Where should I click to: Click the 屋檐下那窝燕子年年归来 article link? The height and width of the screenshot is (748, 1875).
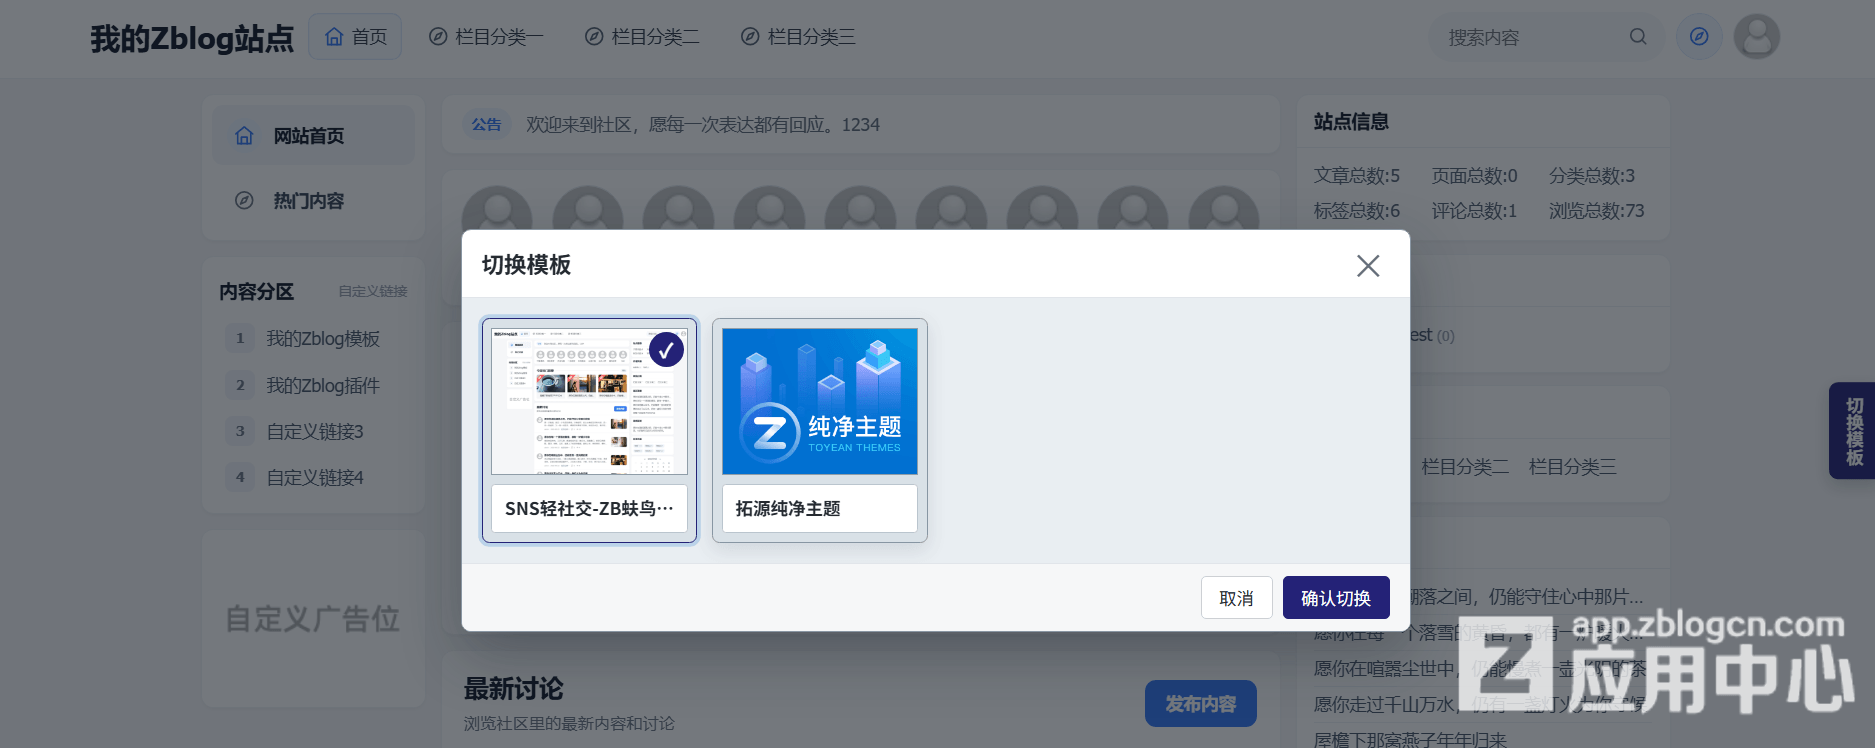click(1410, 739)
